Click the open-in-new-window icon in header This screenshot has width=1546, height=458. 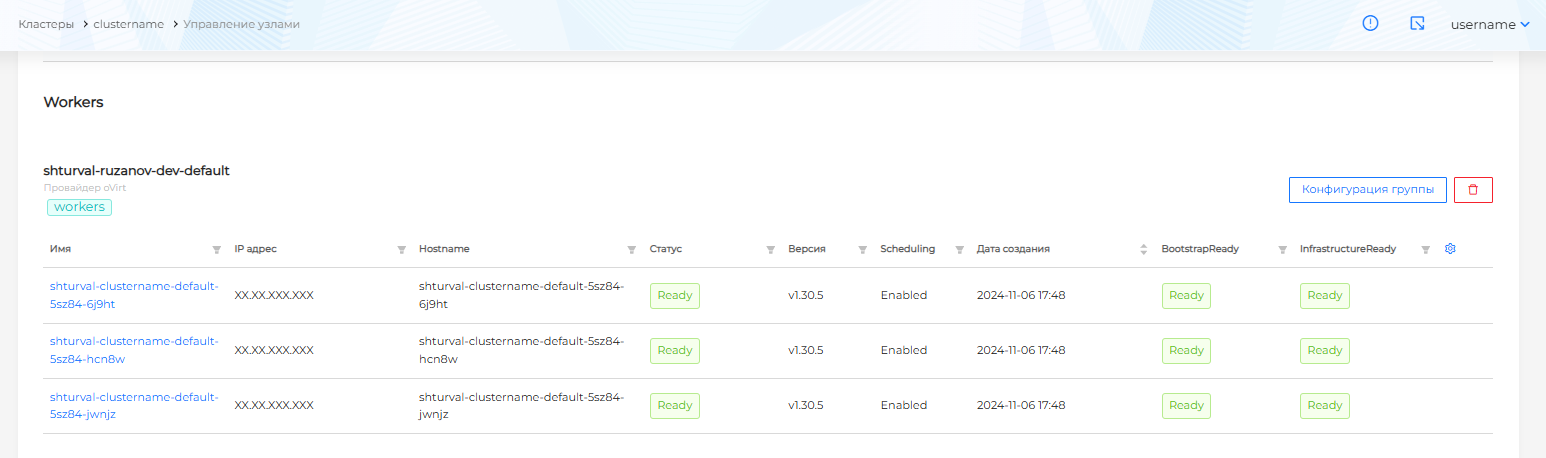coord(1417,23)
